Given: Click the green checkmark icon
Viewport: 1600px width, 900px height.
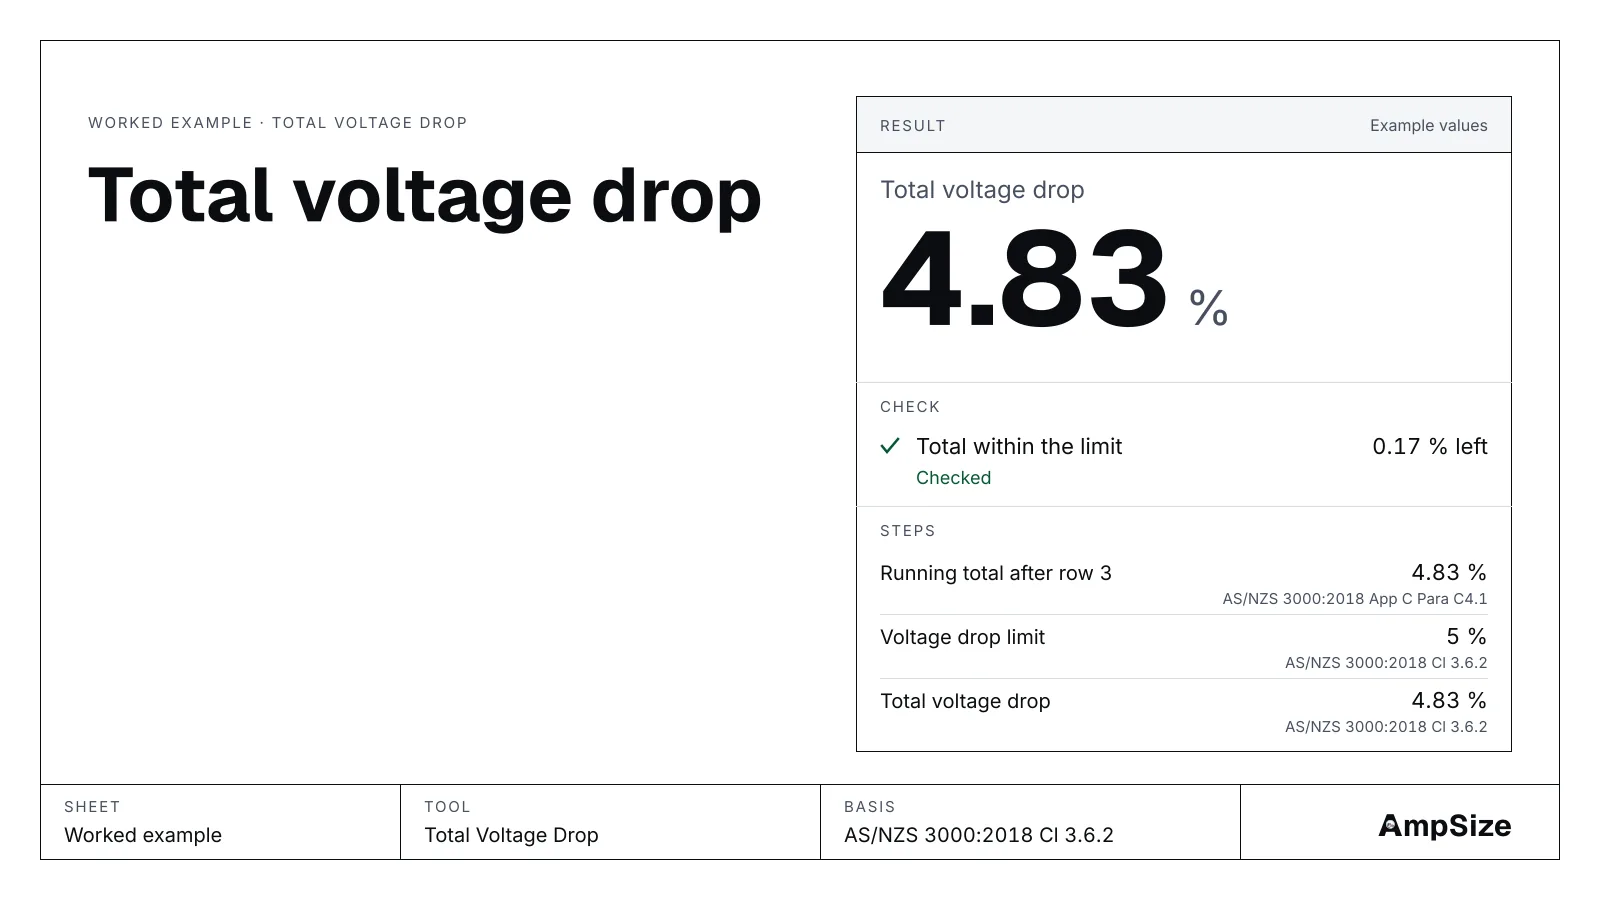Looking at the screenshot, I should coord(890,446).
